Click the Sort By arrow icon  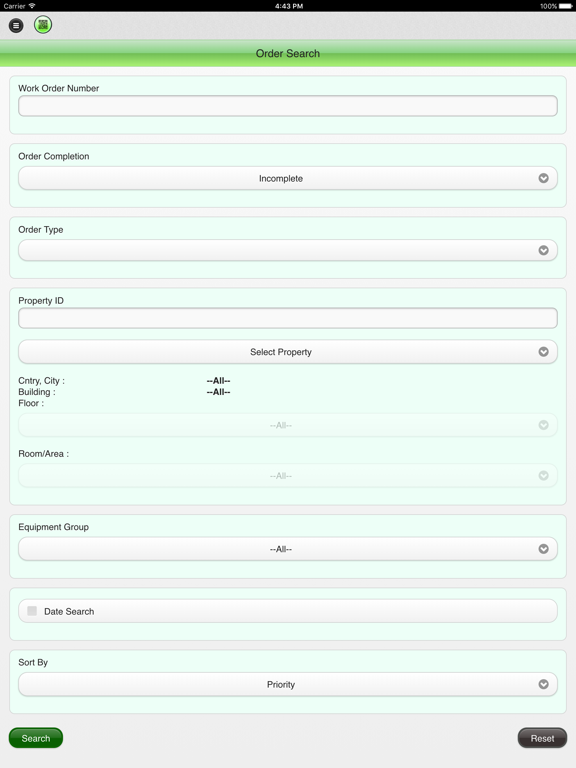pos(543,684)
